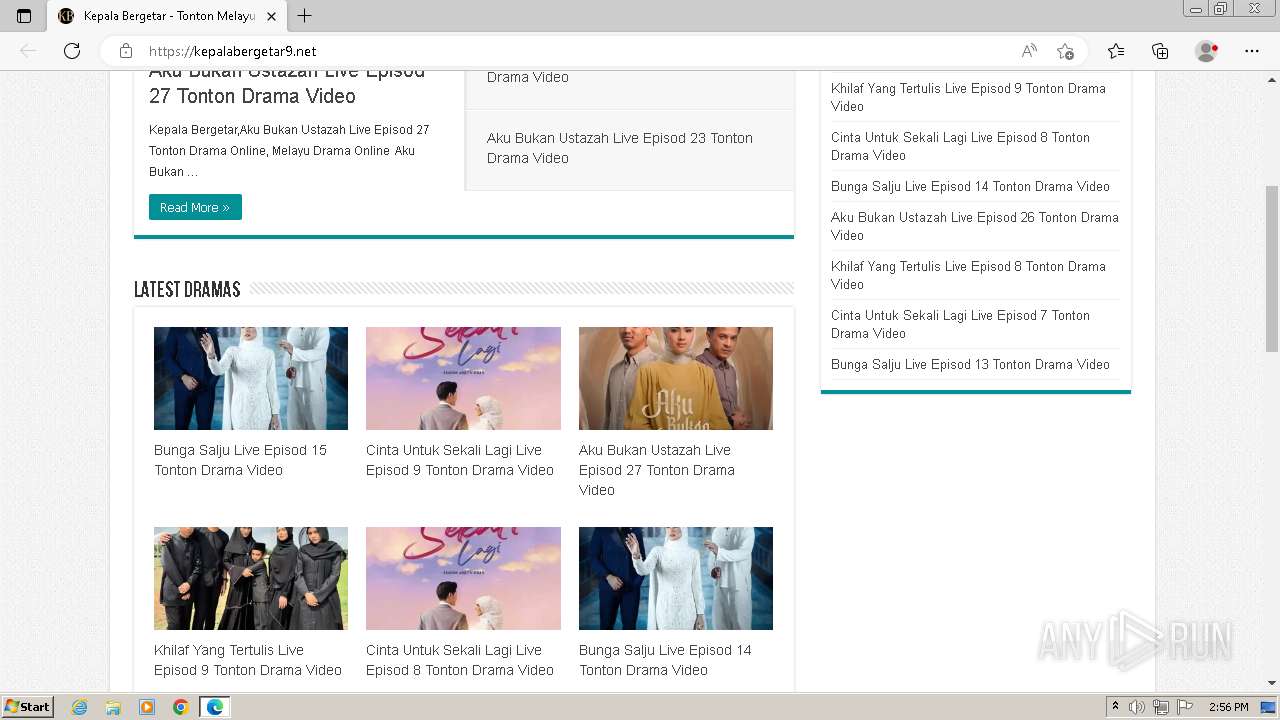Select the Kepala Bergetar browser tab
Viewport: 1280px width, 720px height.
tap(167, 16)
